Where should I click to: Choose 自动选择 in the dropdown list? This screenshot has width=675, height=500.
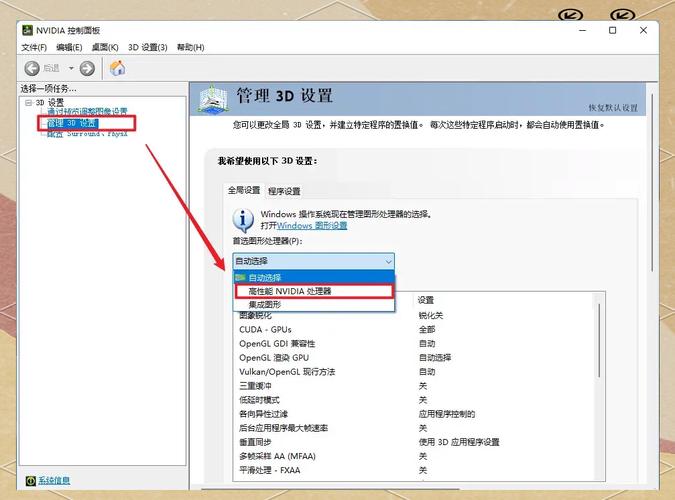pos(313,277)
